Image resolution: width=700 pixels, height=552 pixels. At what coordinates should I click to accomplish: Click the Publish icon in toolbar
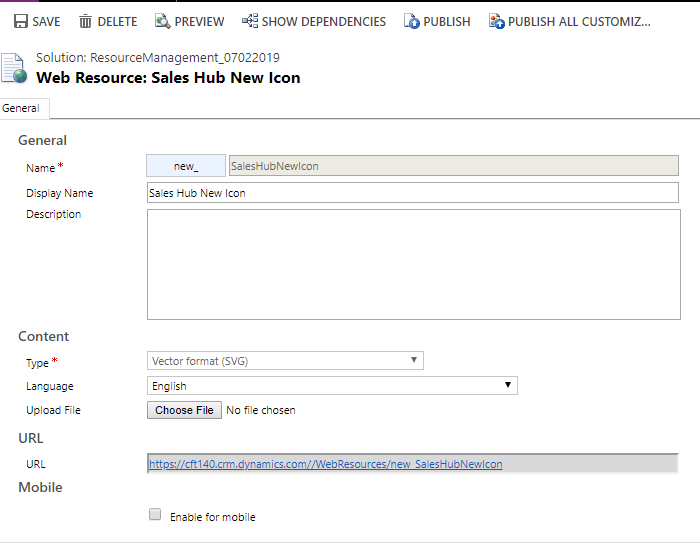(x=412, y=21)
